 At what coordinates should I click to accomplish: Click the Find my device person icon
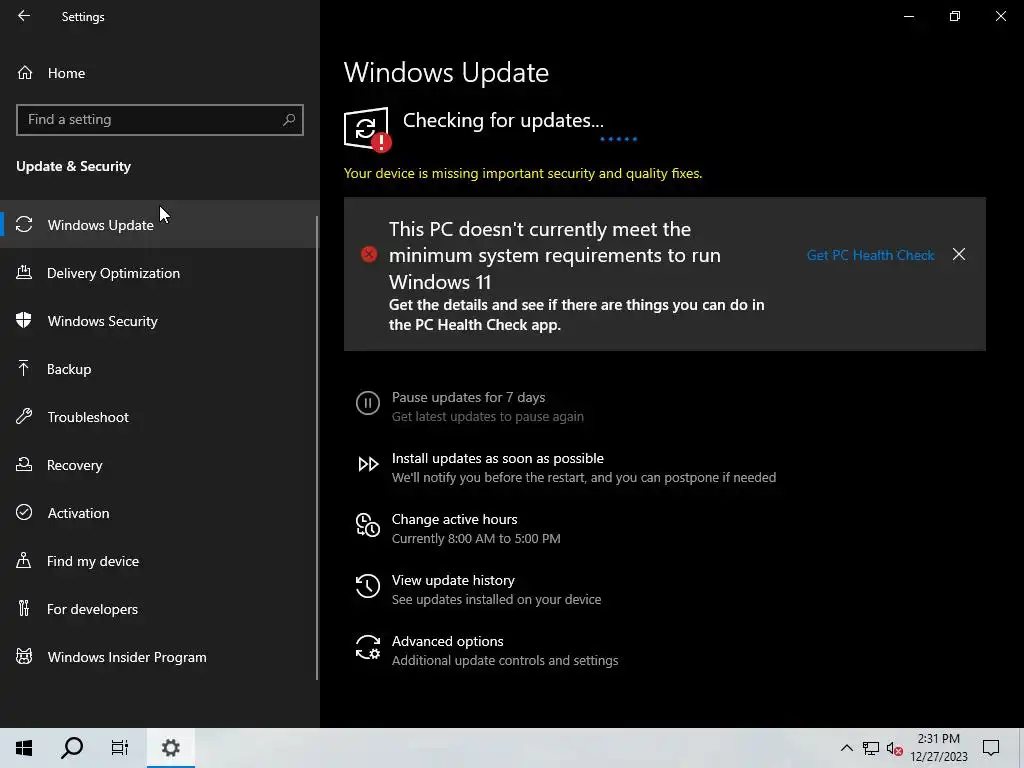[24, 560]
